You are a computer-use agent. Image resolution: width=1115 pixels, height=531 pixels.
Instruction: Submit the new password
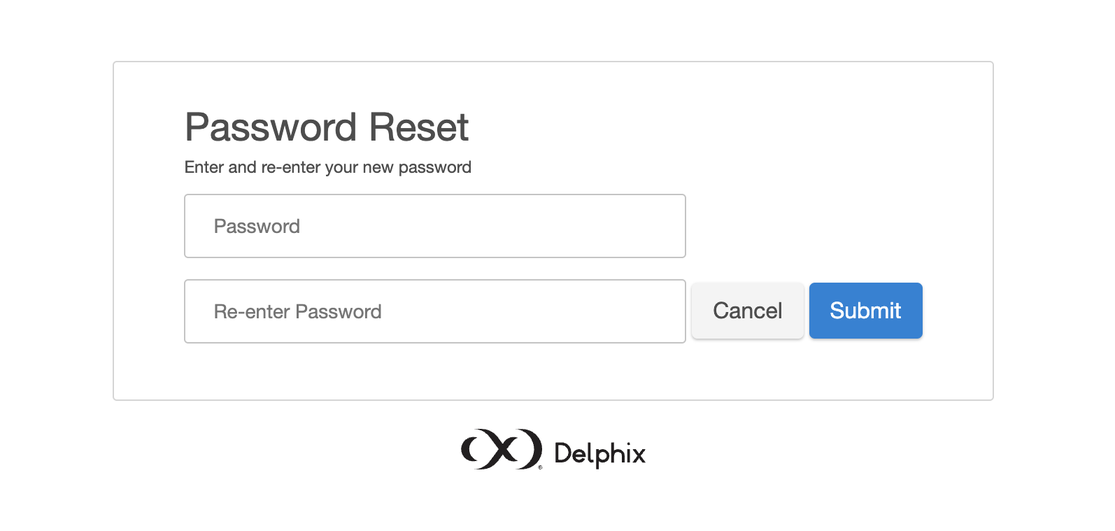click(x=865, y=311)
